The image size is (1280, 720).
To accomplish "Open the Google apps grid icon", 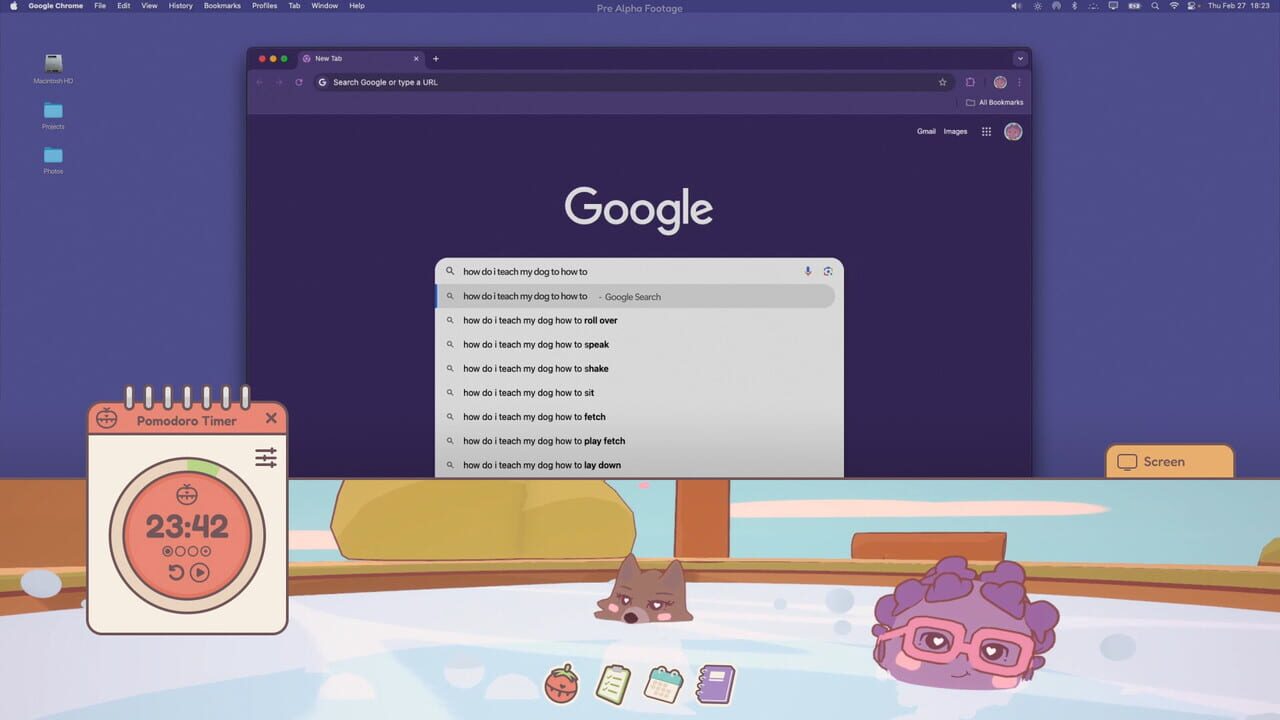I will click(985, 131).
